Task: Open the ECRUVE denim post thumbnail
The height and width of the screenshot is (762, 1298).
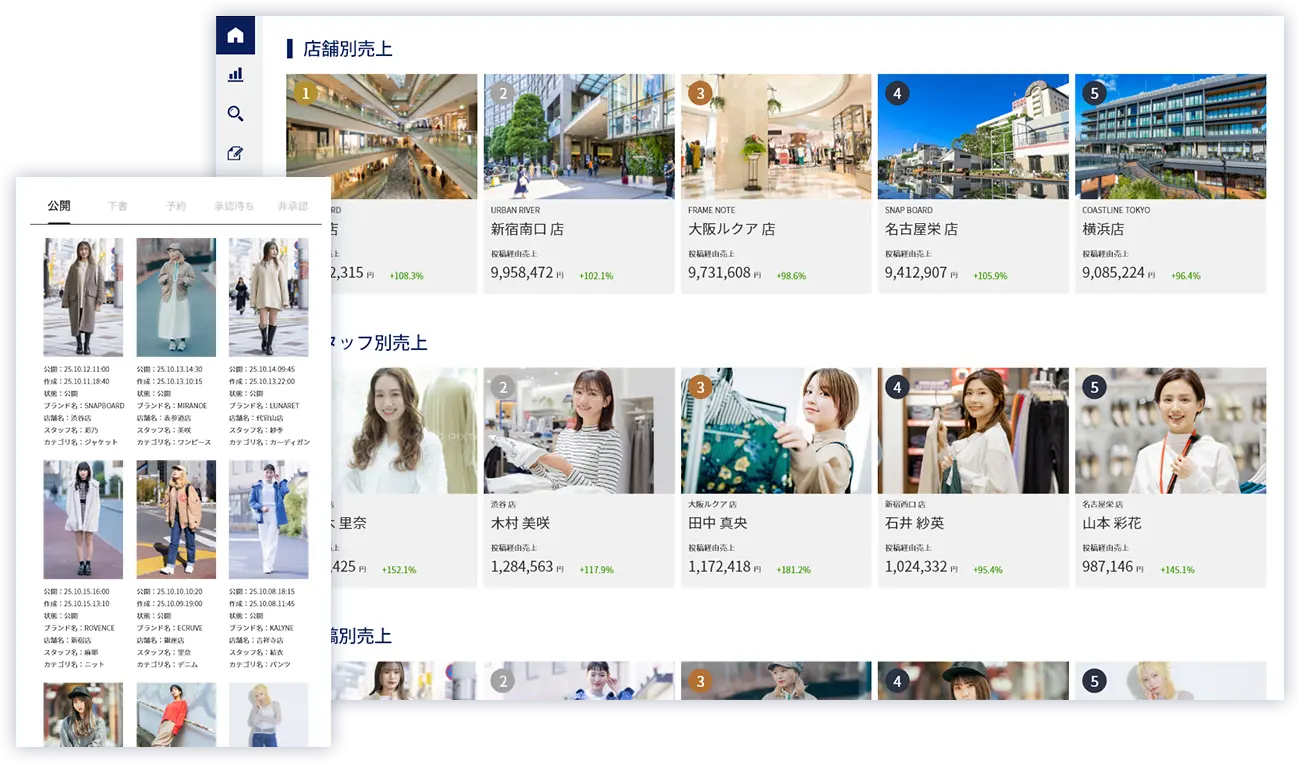Action: pos(176,519)
